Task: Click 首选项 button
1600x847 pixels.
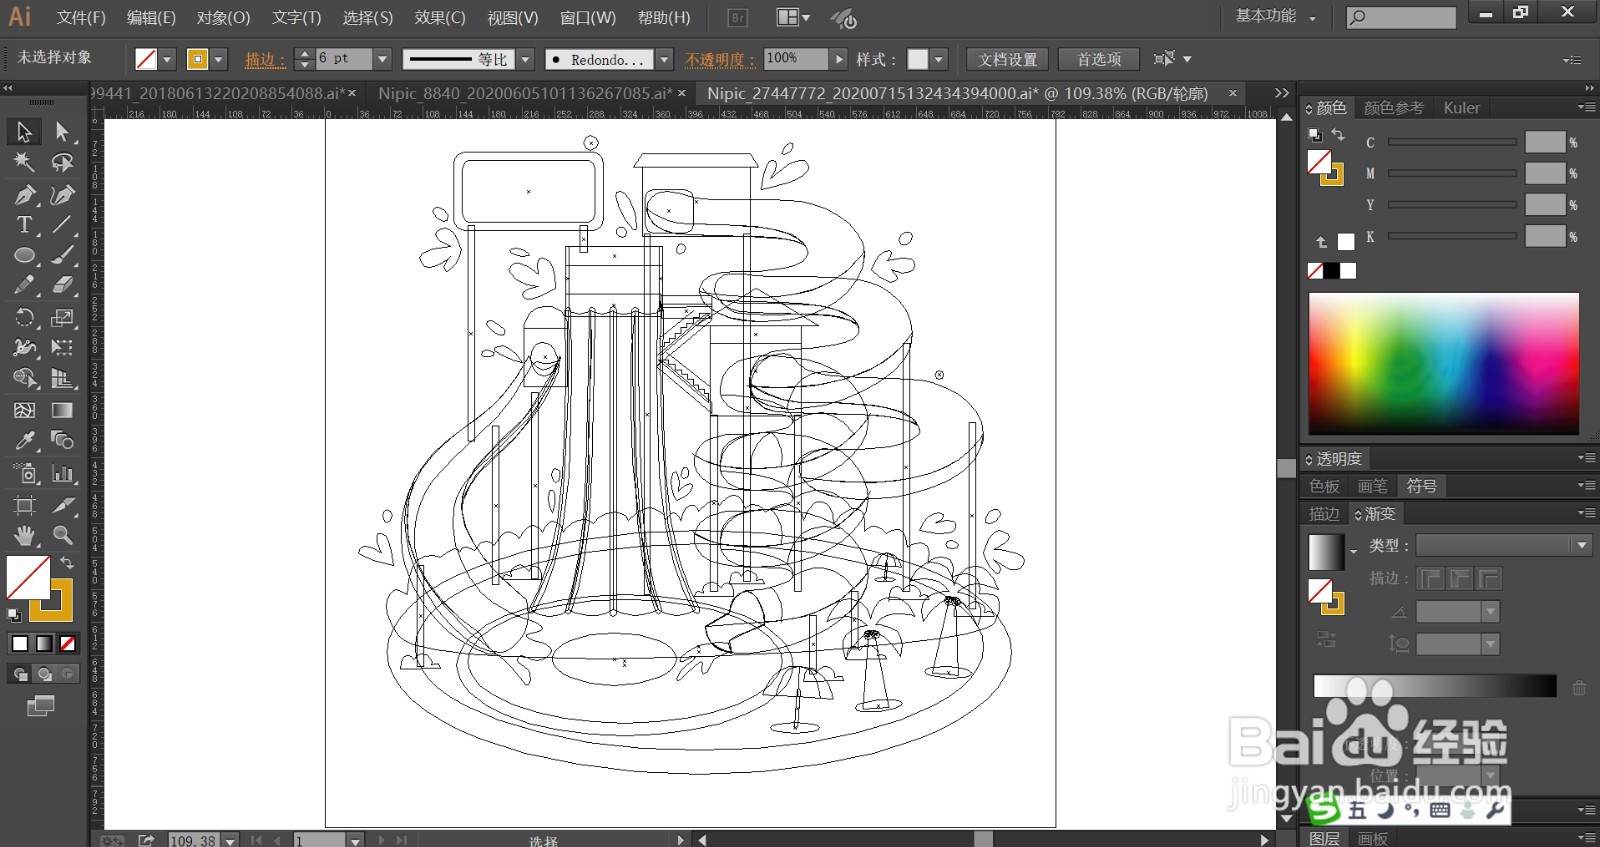Action: coord(1099,60)
